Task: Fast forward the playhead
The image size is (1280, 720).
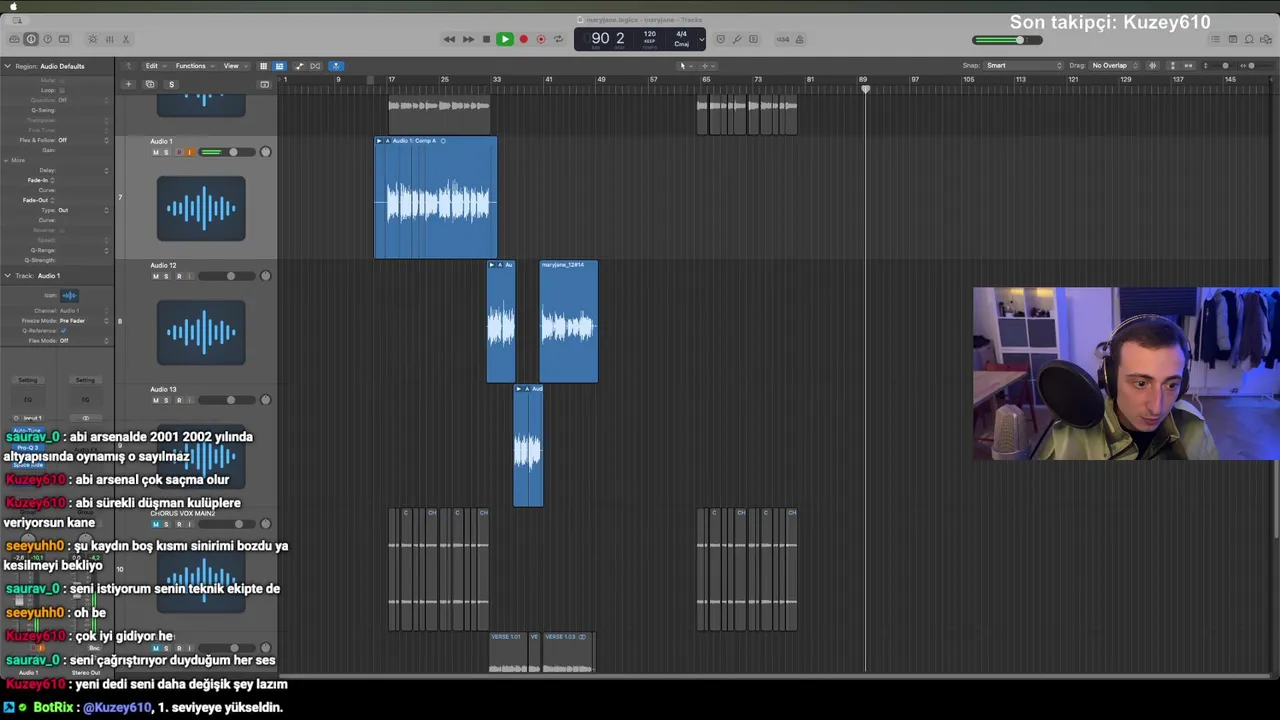Action: 468,39
